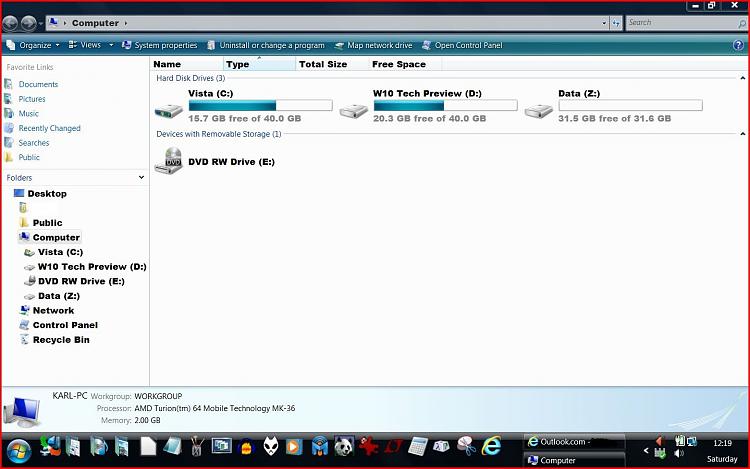Screen dimensions: 750x469
Task: Open the Windows Start orb
Action: coord(19,450)
